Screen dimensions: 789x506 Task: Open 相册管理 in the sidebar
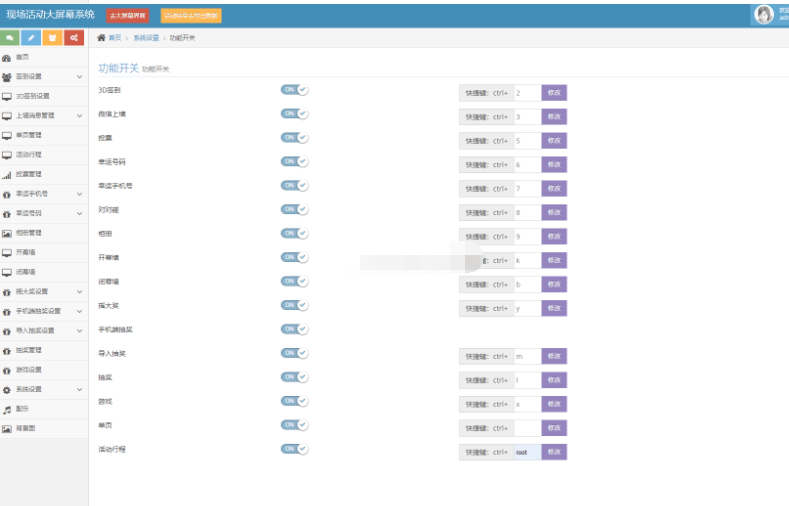[x=29, y=233]
